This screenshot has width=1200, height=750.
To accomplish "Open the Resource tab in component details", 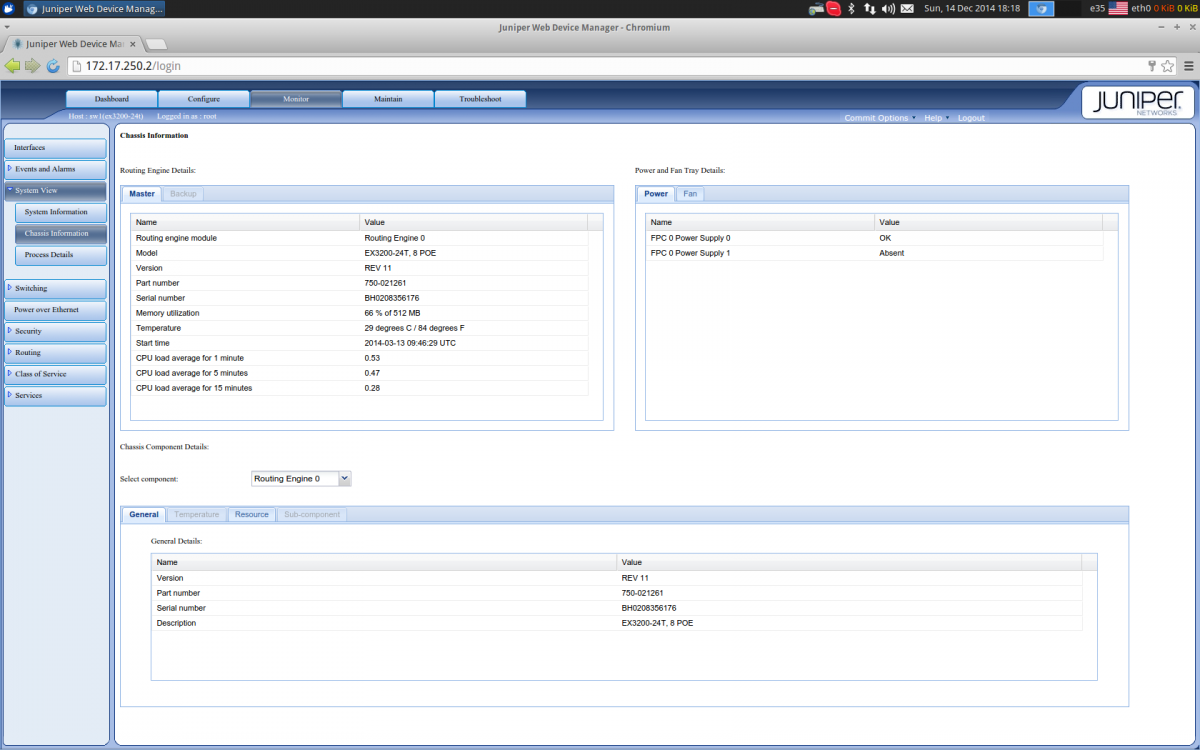I will pyautogui.click(x=251, y=514).
